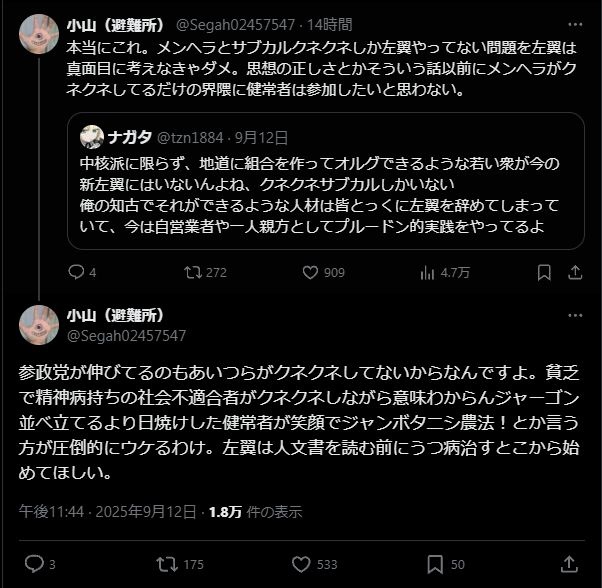Share the first tweet
Viewport: 602px width, 588px height.
coord(575,272)
